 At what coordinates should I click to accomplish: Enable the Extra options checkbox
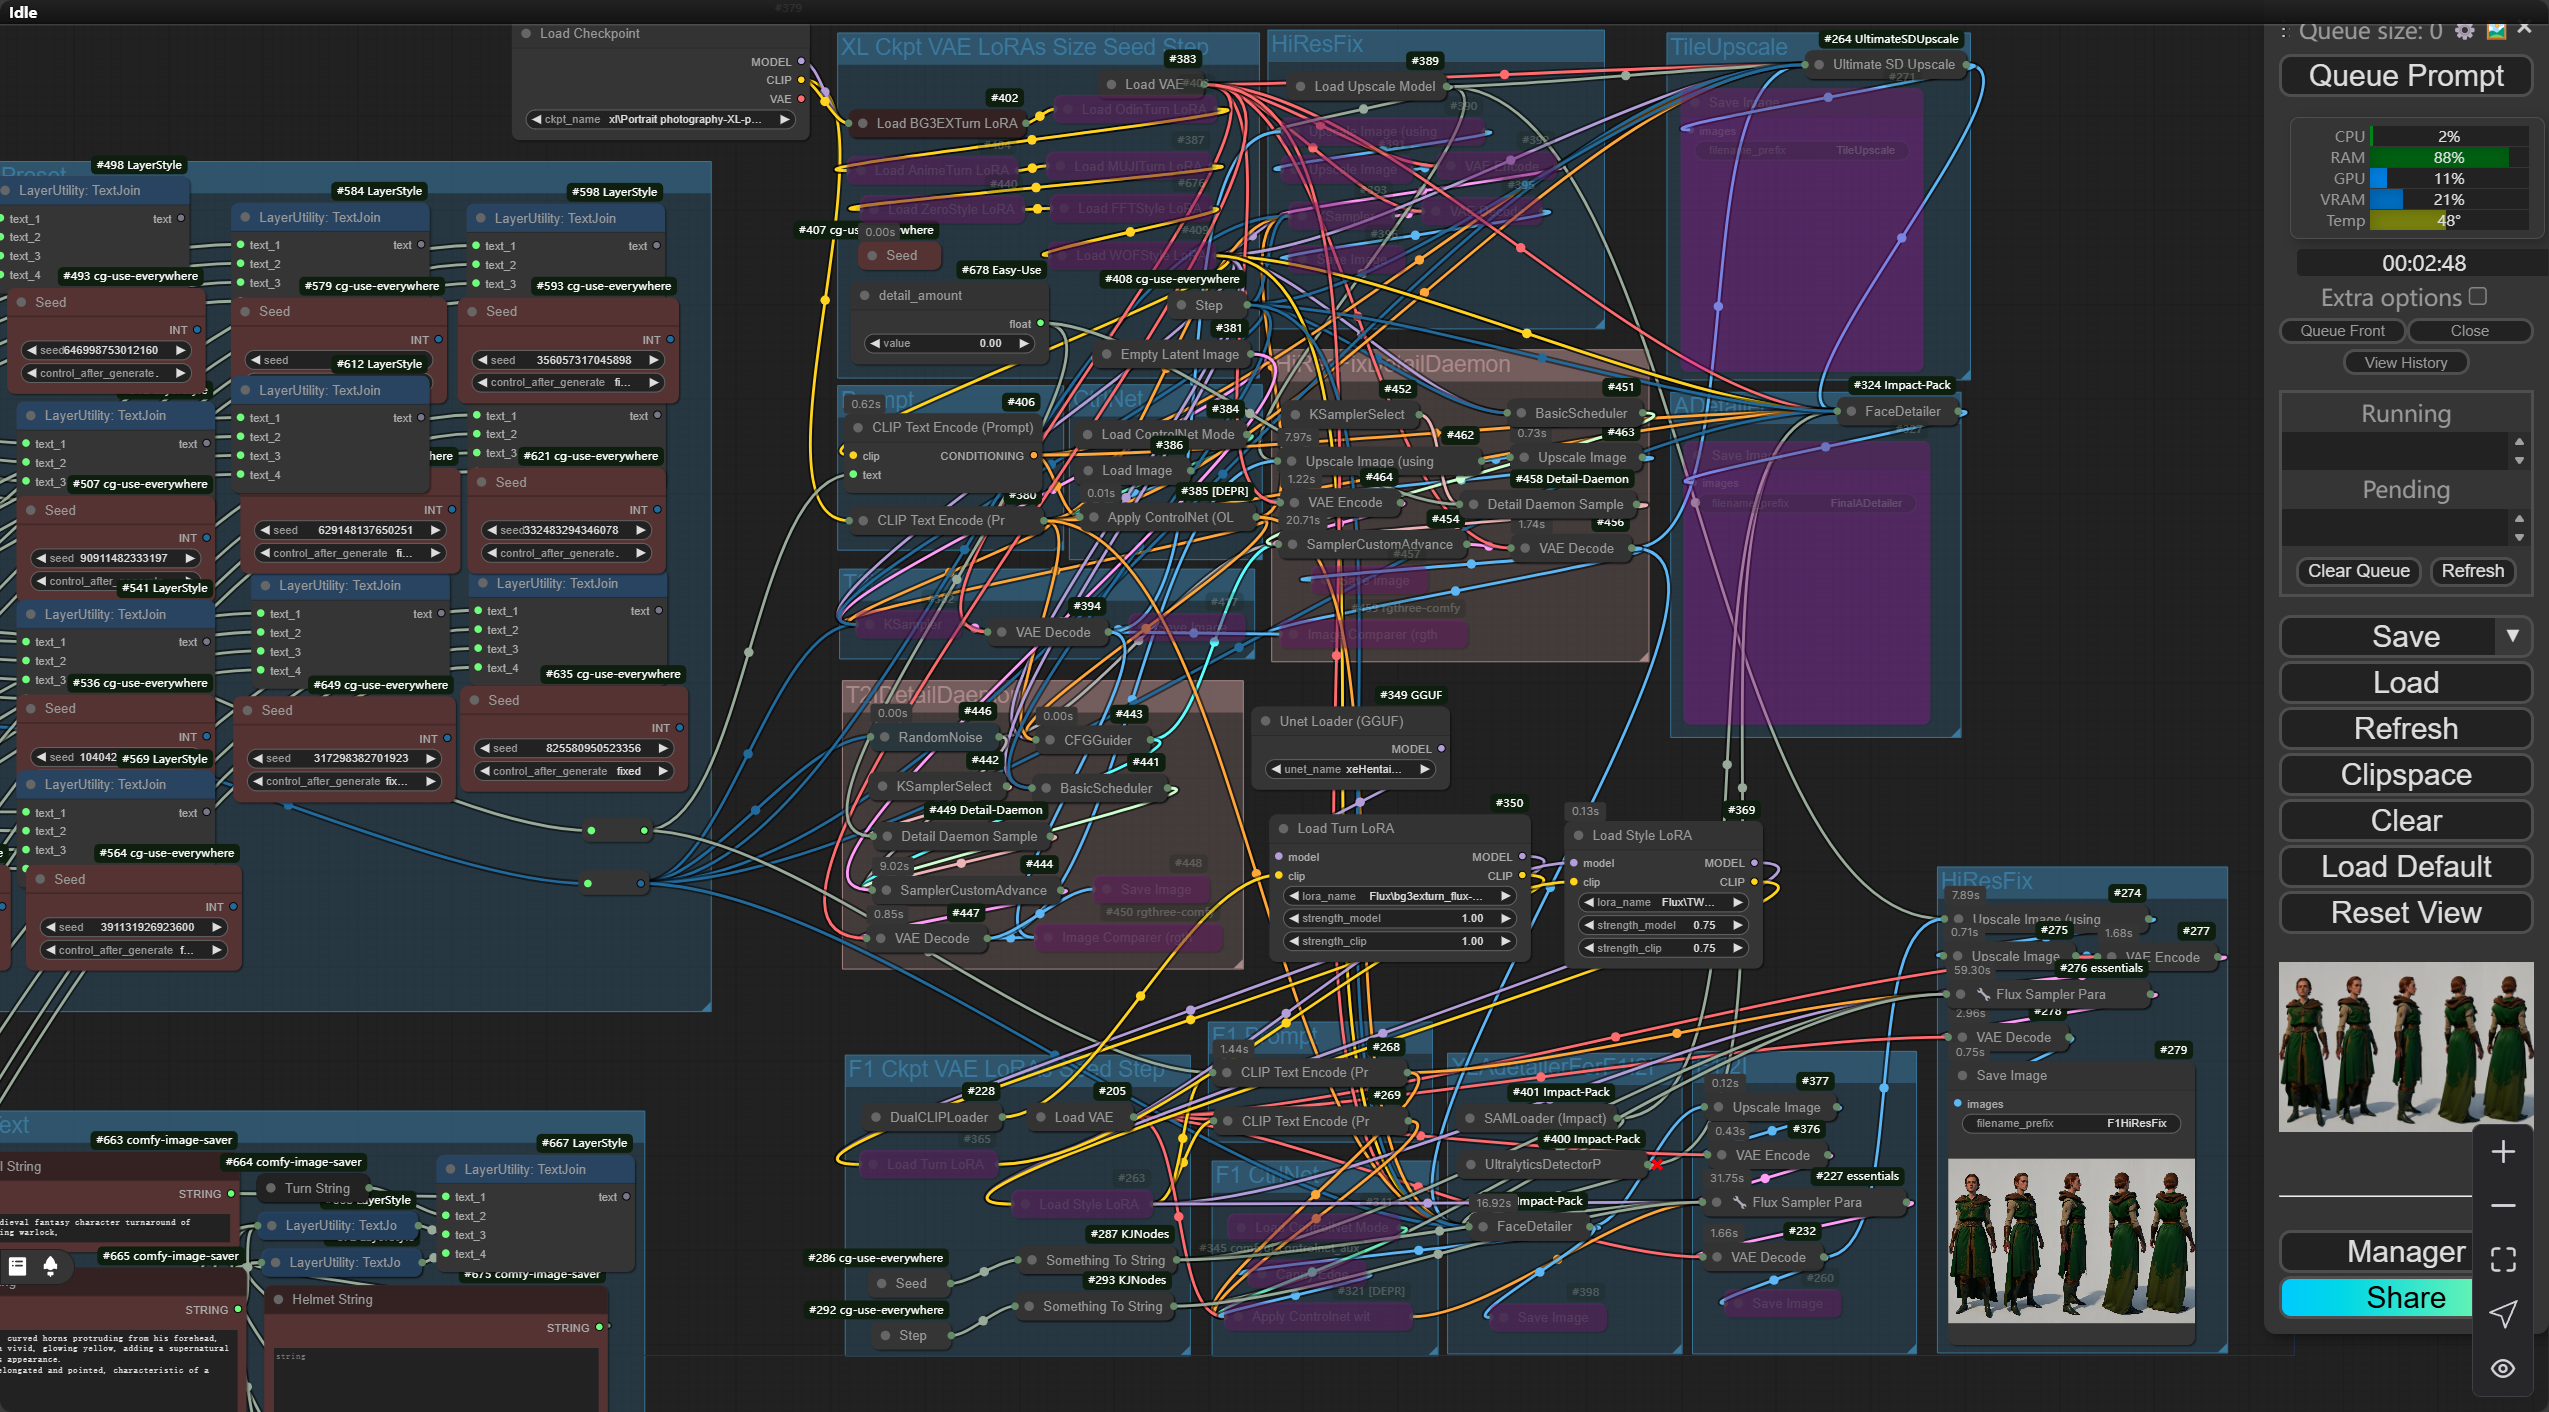[2477, 296]
